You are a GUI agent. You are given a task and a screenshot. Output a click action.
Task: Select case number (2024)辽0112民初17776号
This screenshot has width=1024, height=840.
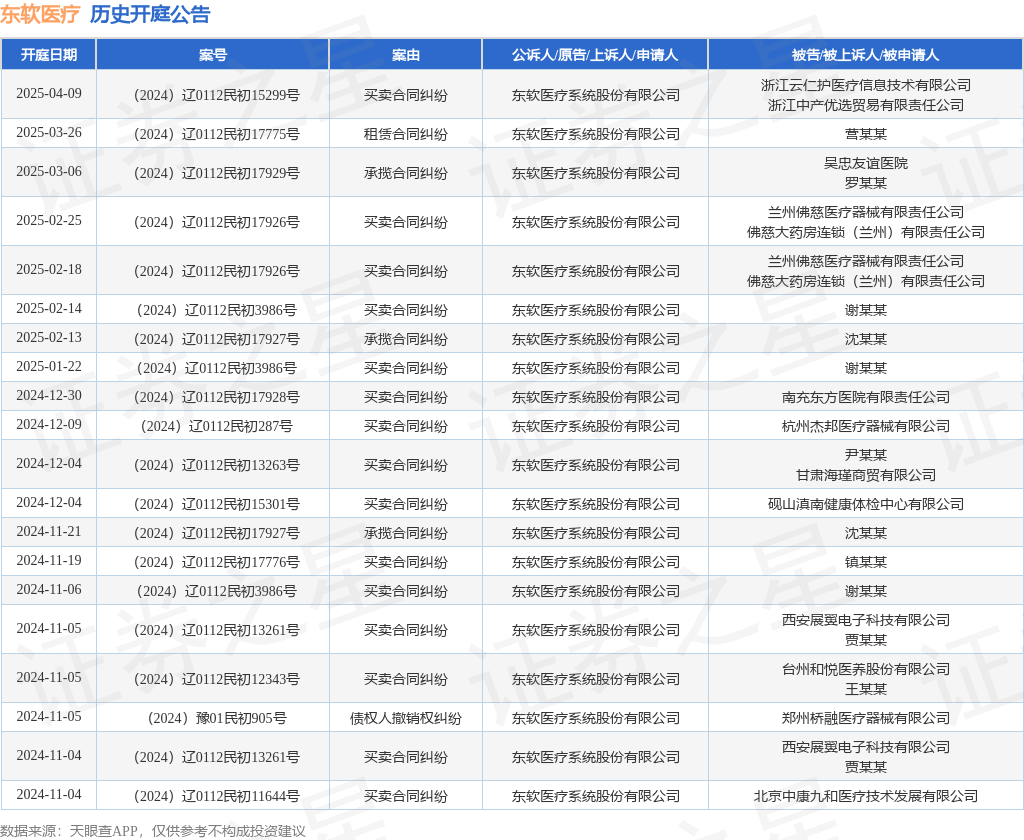point(216,562)
